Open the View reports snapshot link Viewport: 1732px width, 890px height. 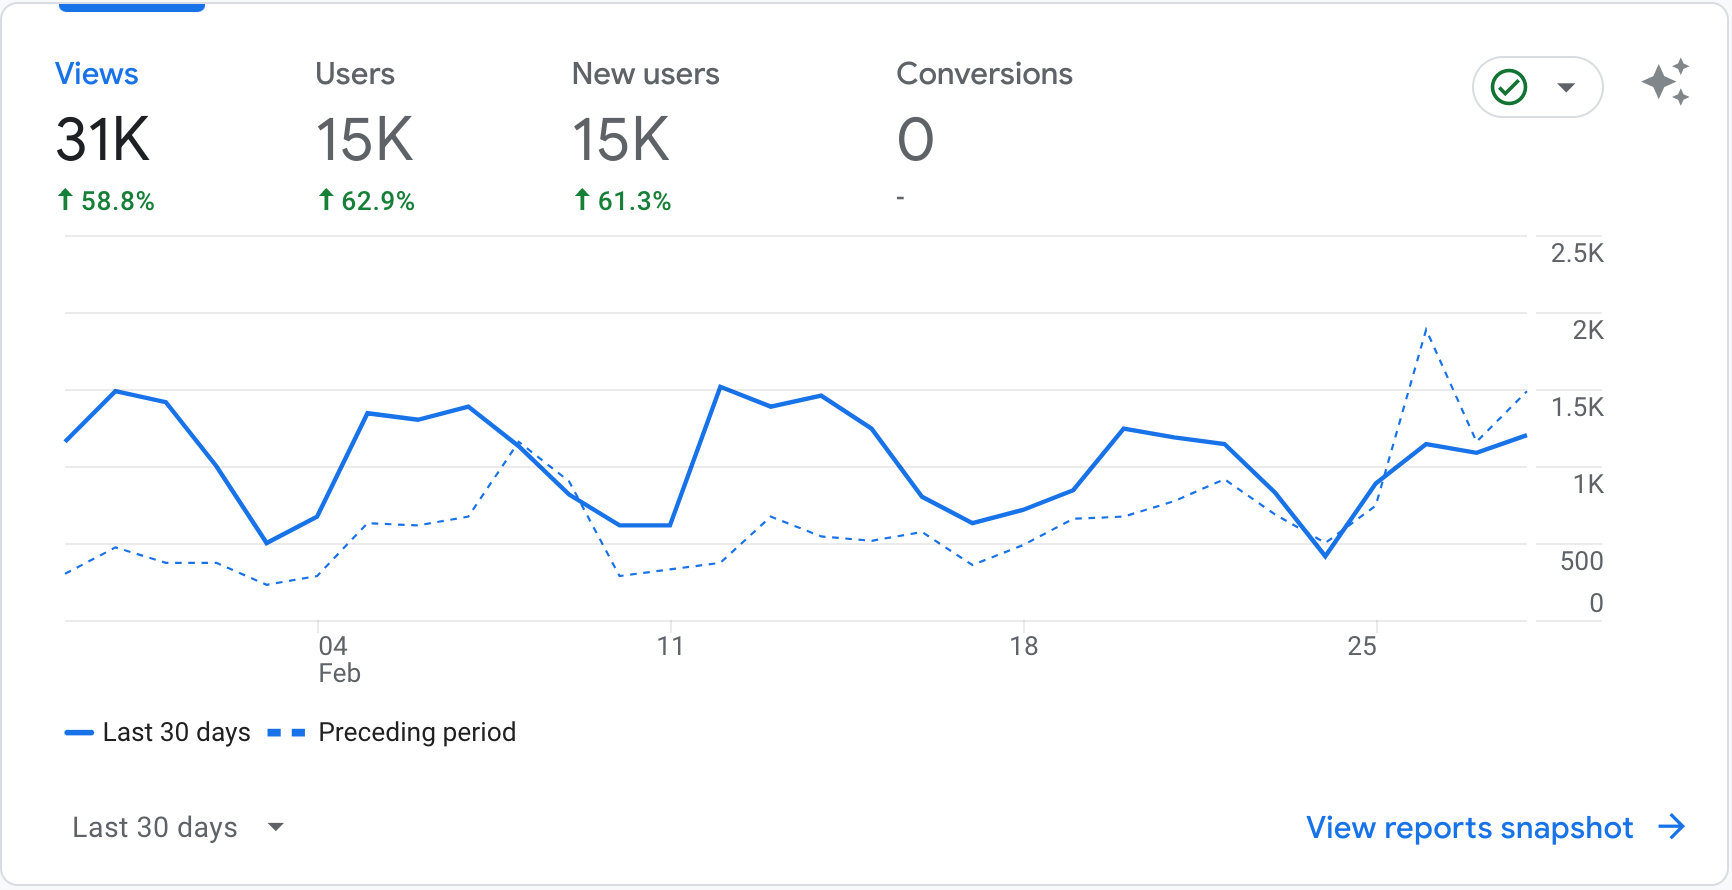click(x=1469, y=827)
